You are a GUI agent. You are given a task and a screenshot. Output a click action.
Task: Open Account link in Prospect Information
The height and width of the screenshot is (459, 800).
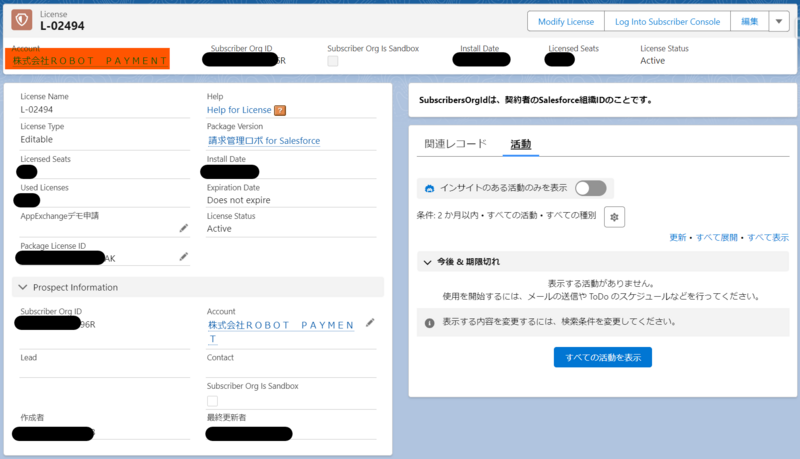[x=281, y=332]
